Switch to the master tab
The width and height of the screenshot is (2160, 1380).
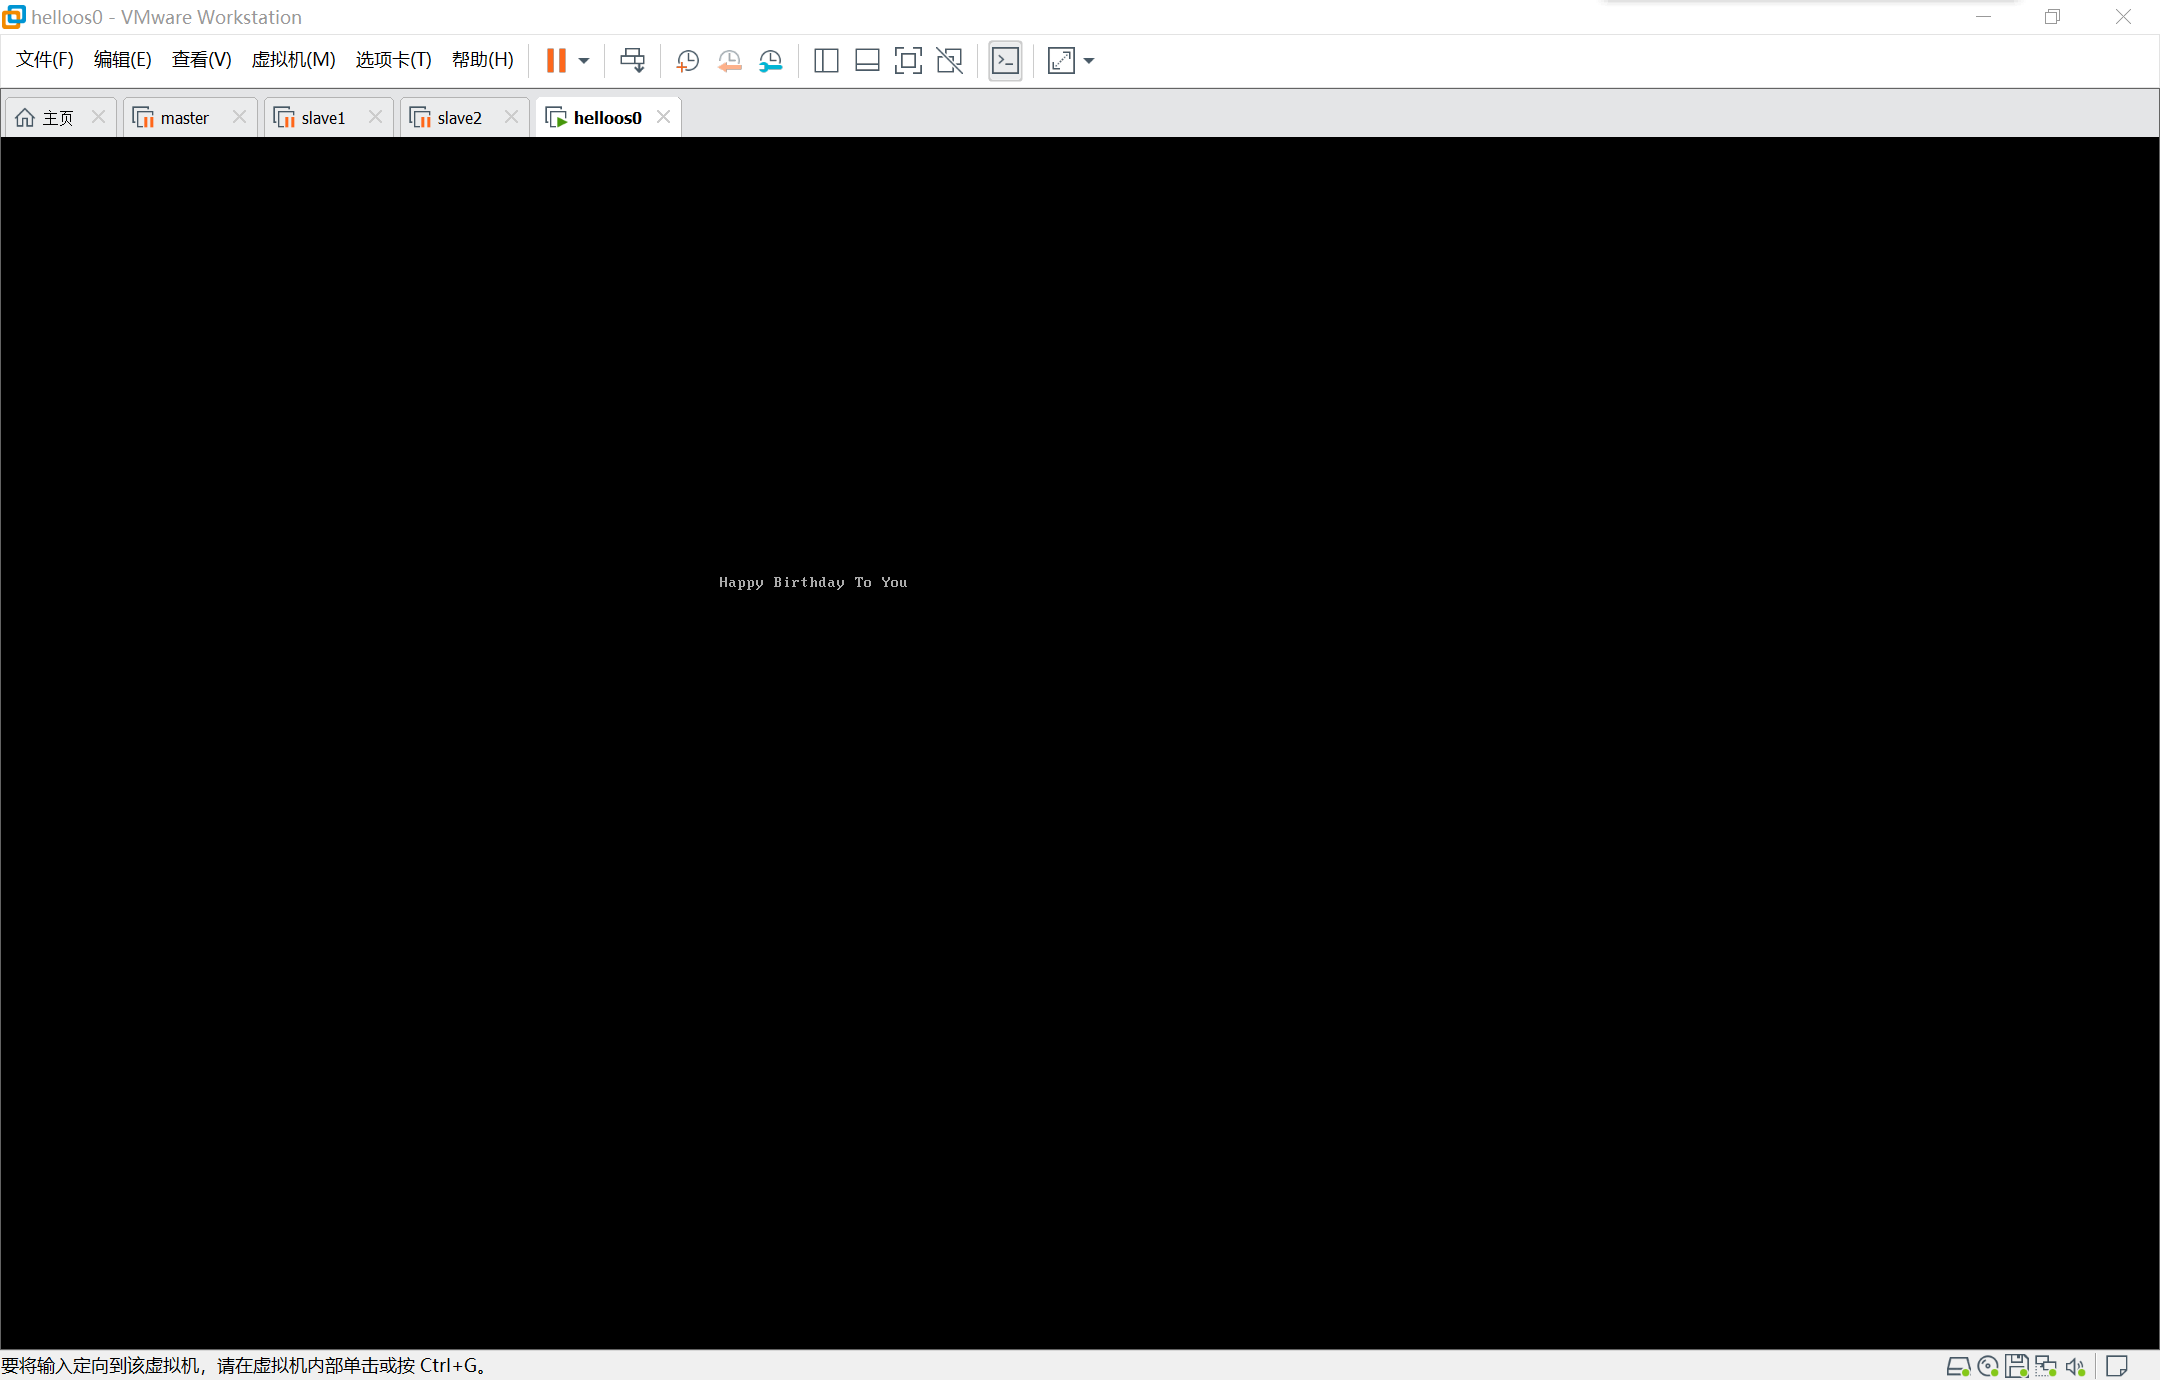(x=184, y=118)
